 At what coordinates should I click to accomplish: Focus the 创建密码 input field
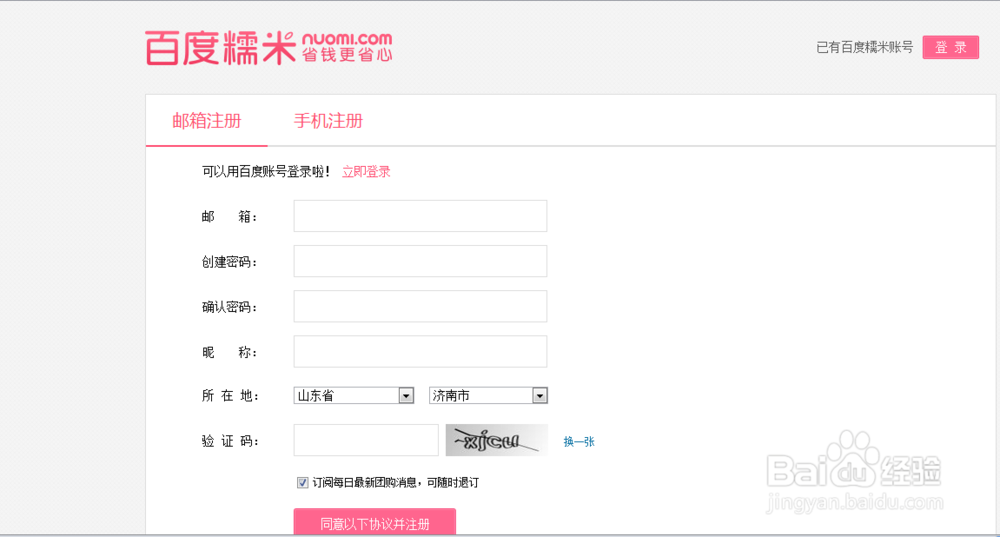point(420,261)
